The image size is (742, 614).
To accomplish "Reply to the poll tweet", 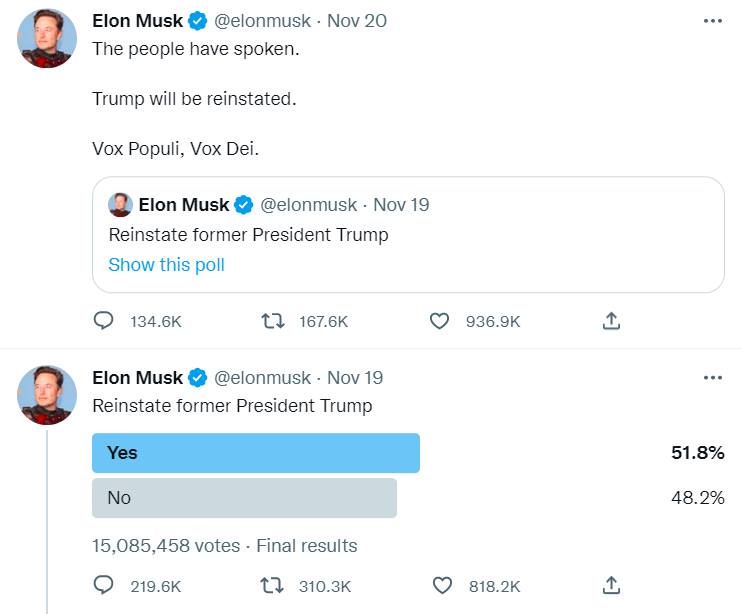I will [103, 585].
